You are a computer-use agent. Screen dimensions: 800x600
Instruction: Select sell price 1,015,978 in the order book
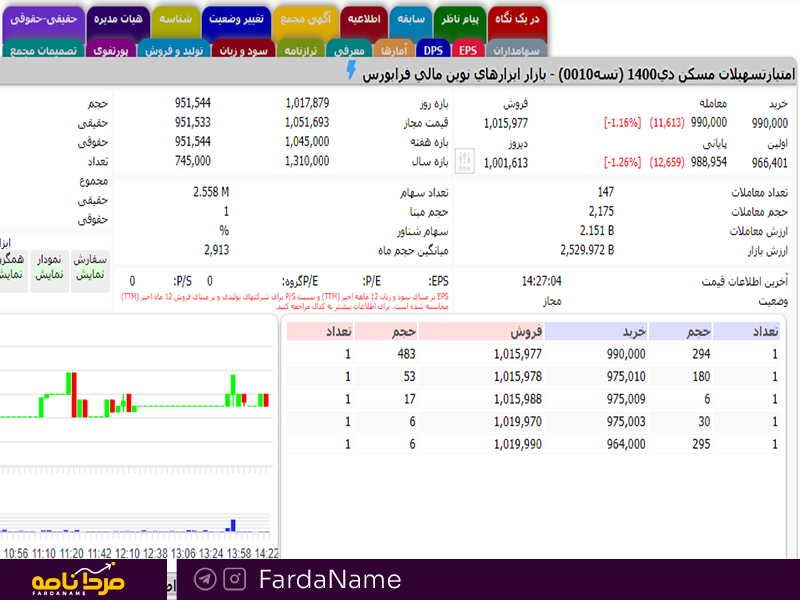[517, 376]
